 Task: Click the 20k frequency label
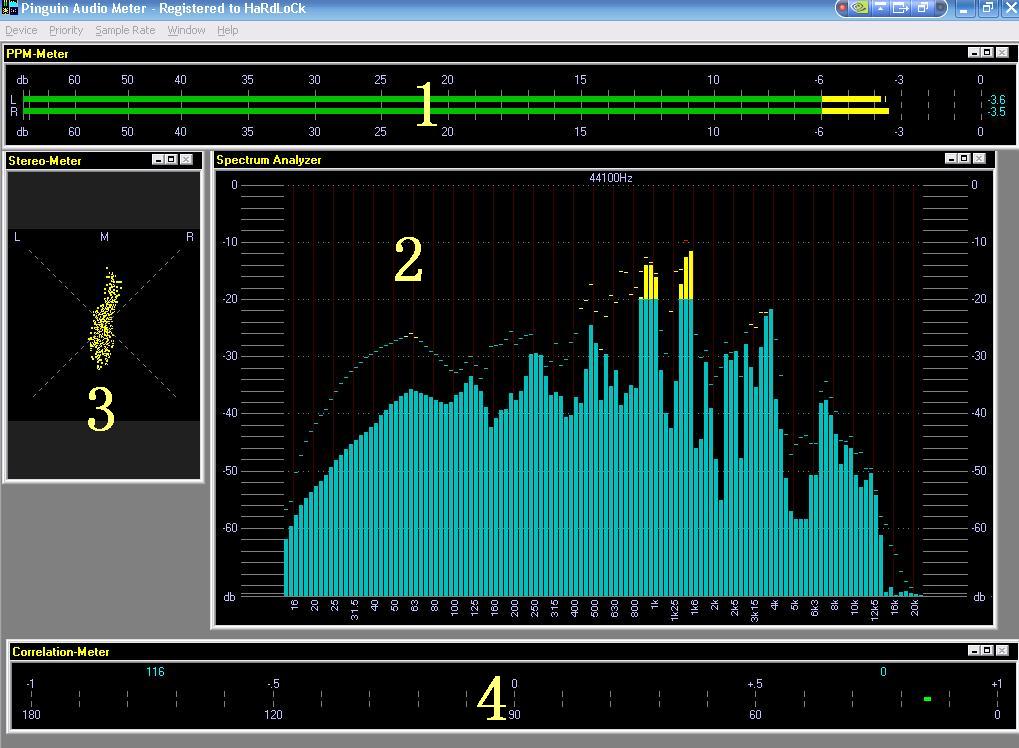click(x=914, y=608)
